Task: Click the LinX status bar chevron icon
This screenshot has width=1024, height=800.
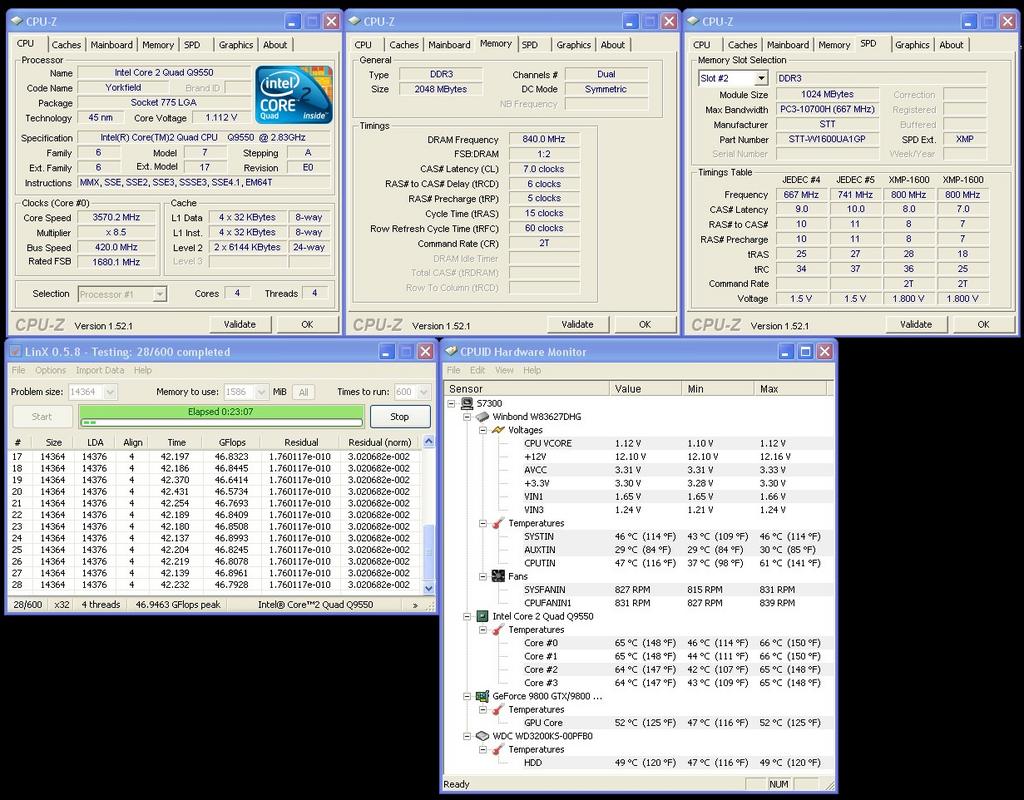Action: pyautogui.click(x=415, y=605)
